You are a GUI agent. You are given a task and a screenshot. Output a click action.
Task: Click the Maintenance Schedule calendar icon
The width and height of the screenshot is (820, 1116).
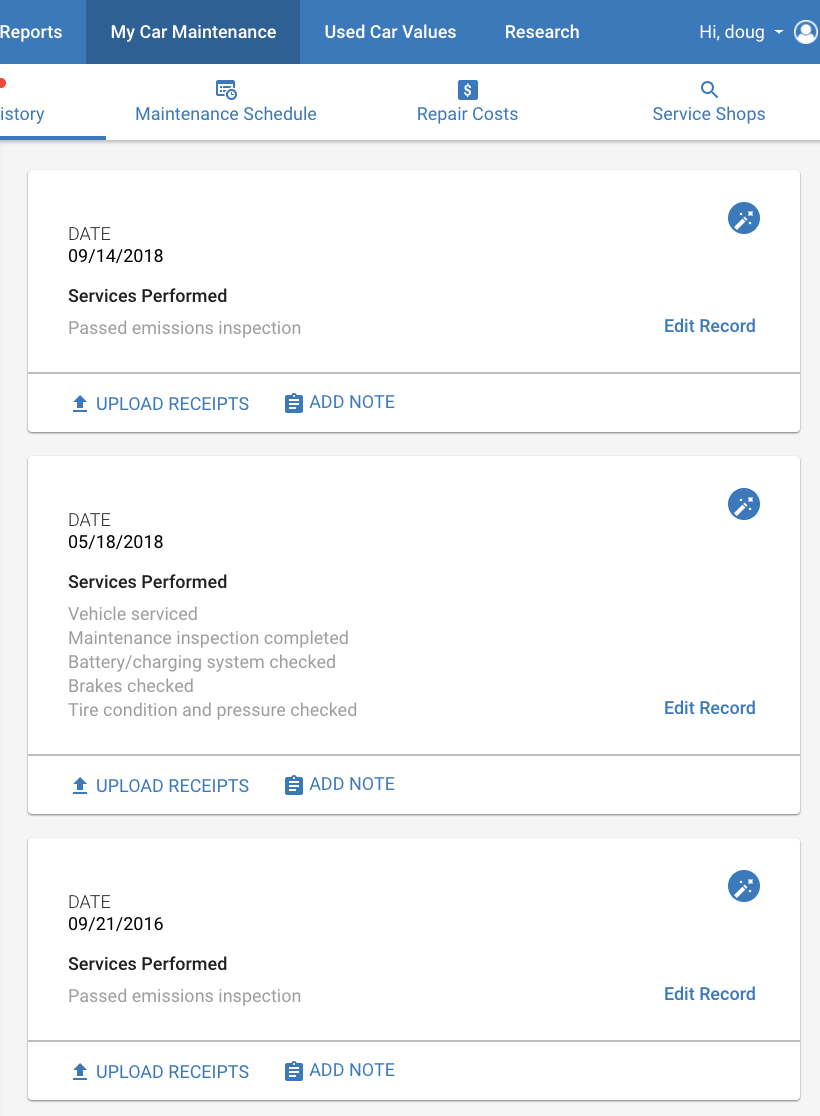tap(226, 90)
